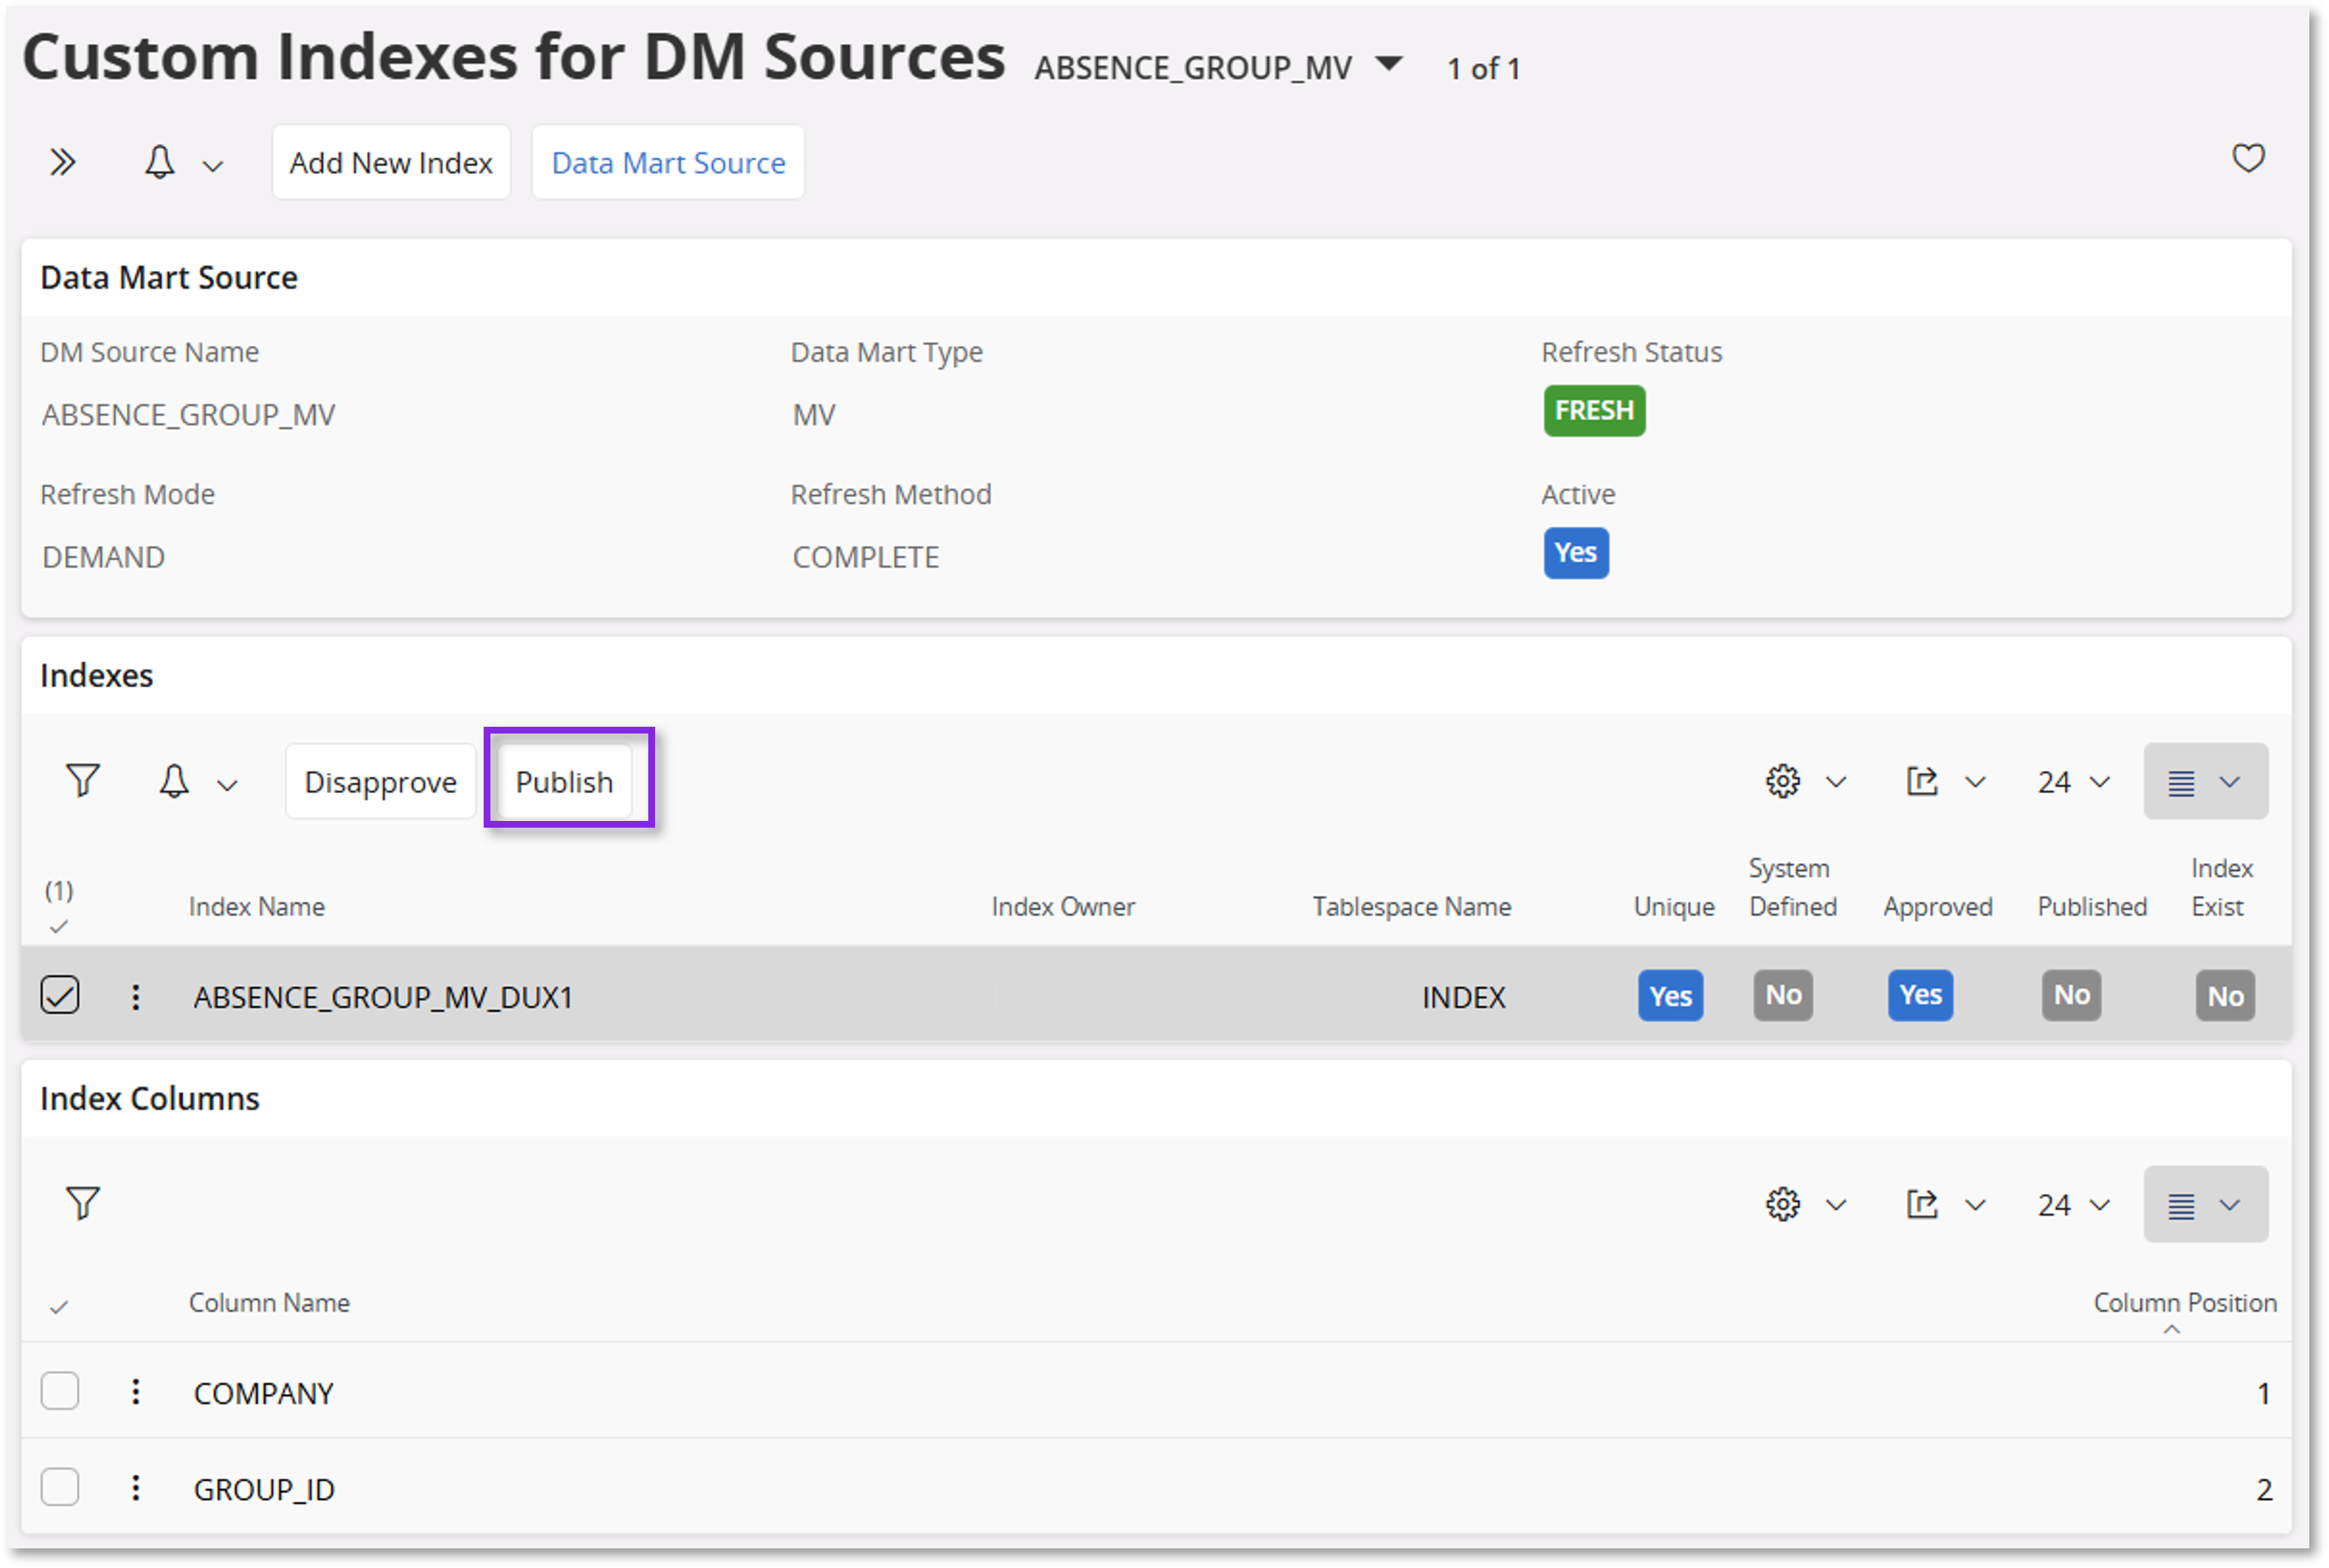Check the GROUP_ID row checkbox
Screen dimensions: 2329x1568
click(60, 1487)
